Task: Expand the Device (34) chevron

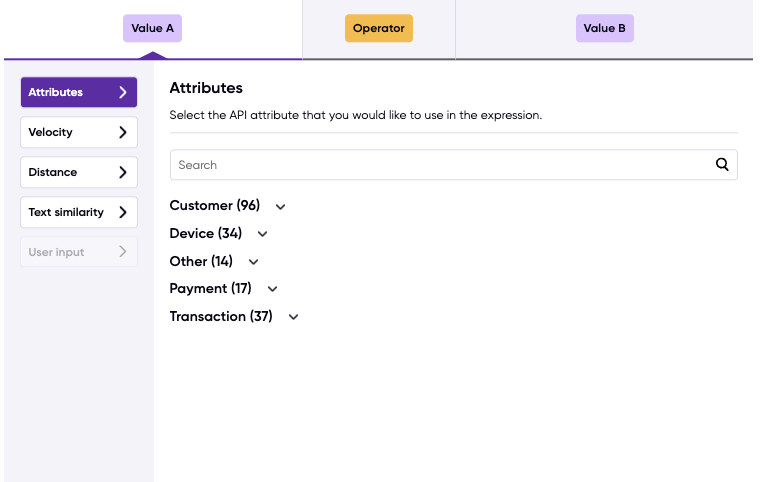Action: pyautogui.click(x=262, y=234)
